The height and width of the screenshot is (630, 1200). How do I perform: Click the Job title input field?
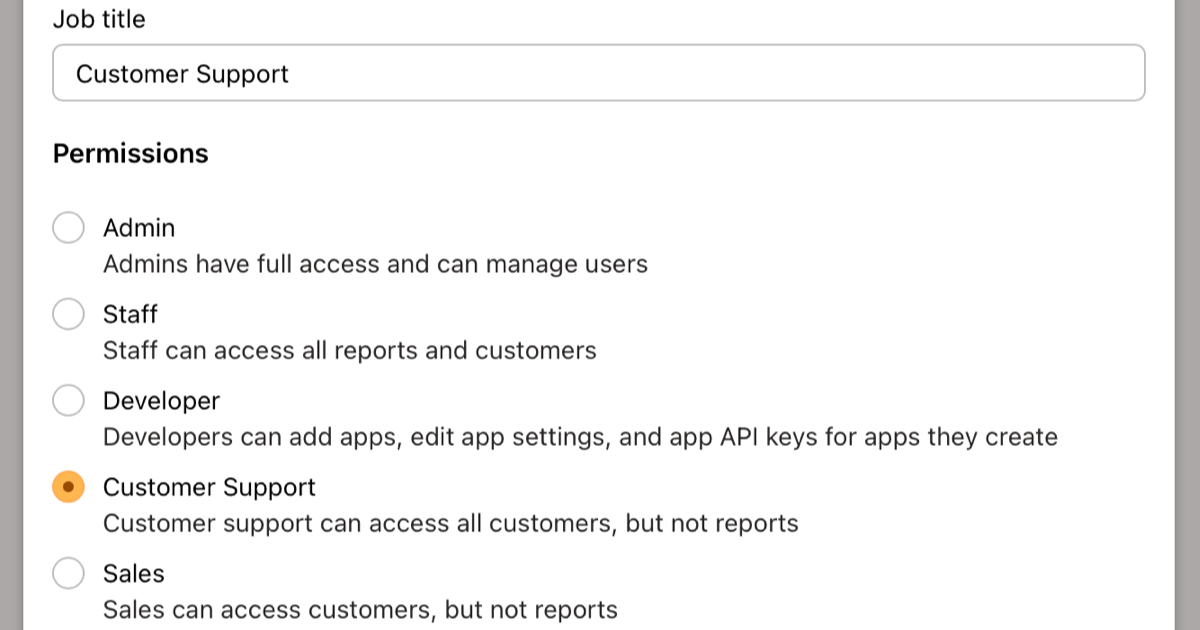tap(598, 72)
